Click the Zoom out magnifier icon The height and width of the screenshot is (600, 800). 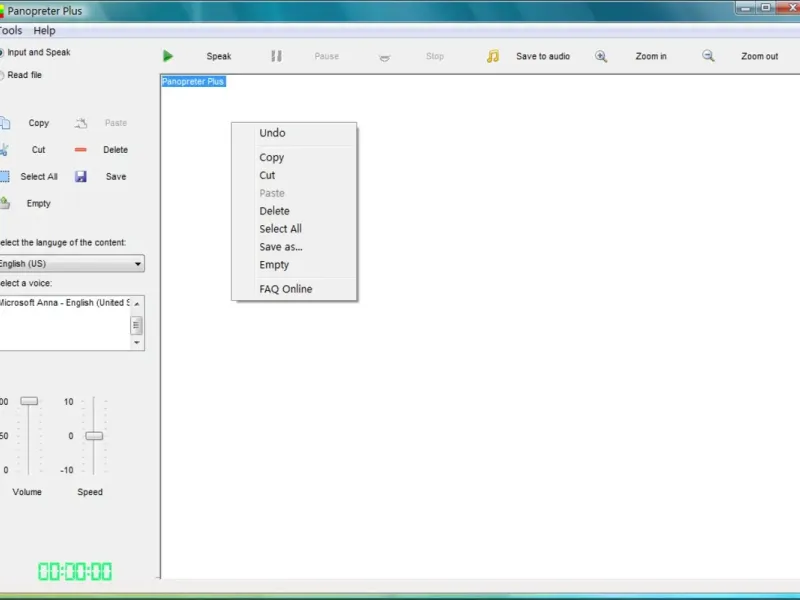(x=708, y=56)
